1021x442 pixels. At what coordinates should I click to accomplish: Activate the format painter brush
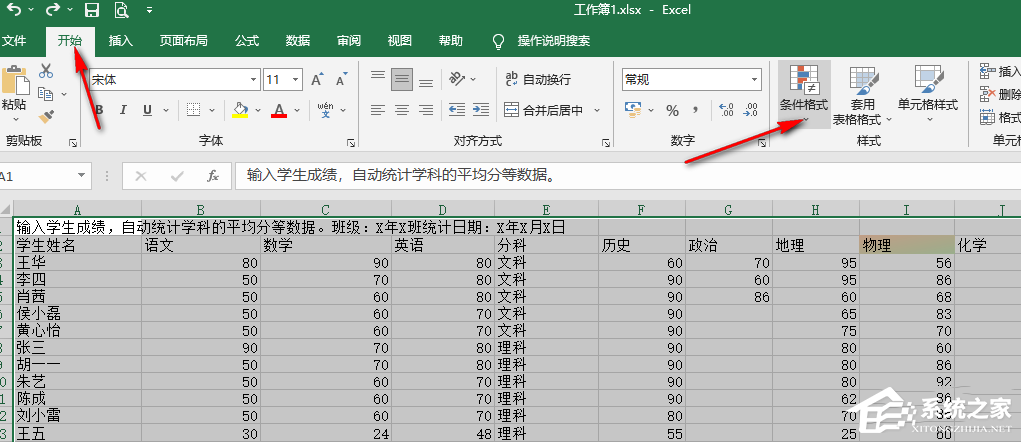(x=46, y=117)
